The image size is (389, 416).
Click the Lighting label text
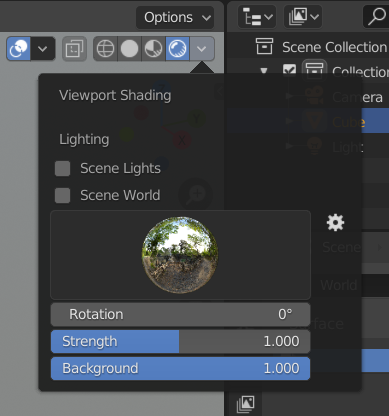[84, 140]
